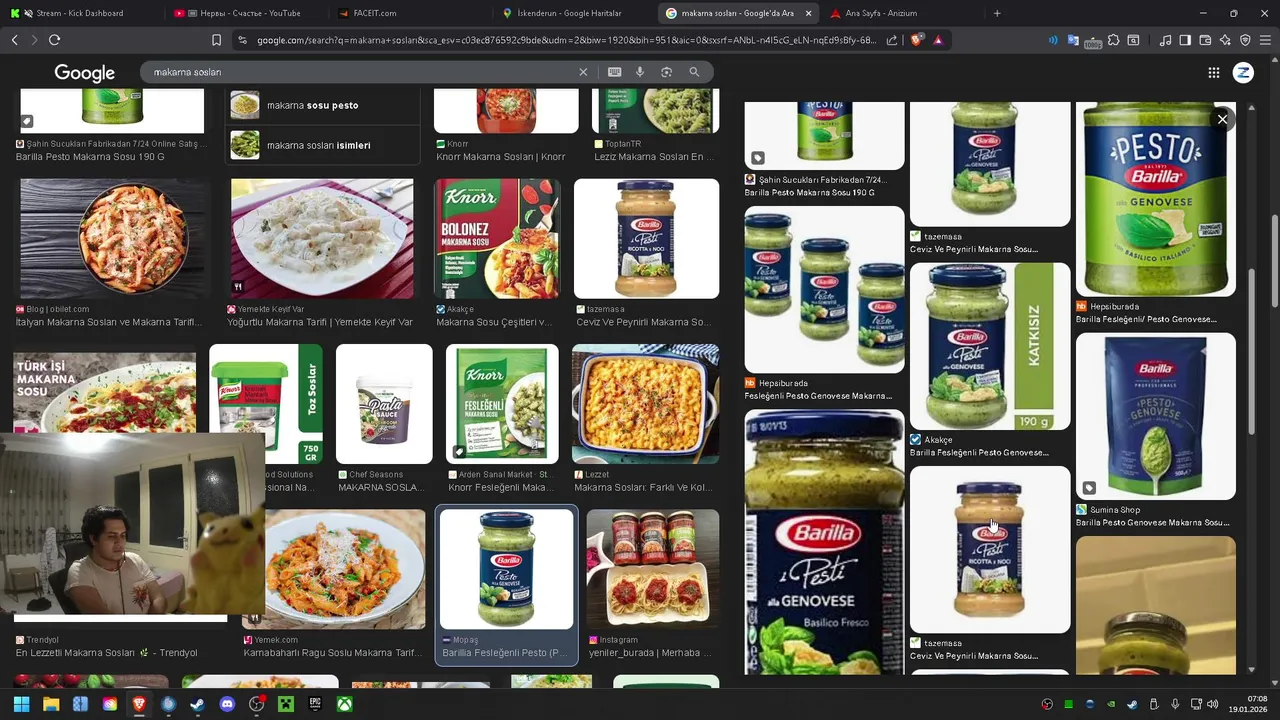Open the browser hamburger menu
Viewport: 1280px width, 720px height.
click(x=1265, y=40)
